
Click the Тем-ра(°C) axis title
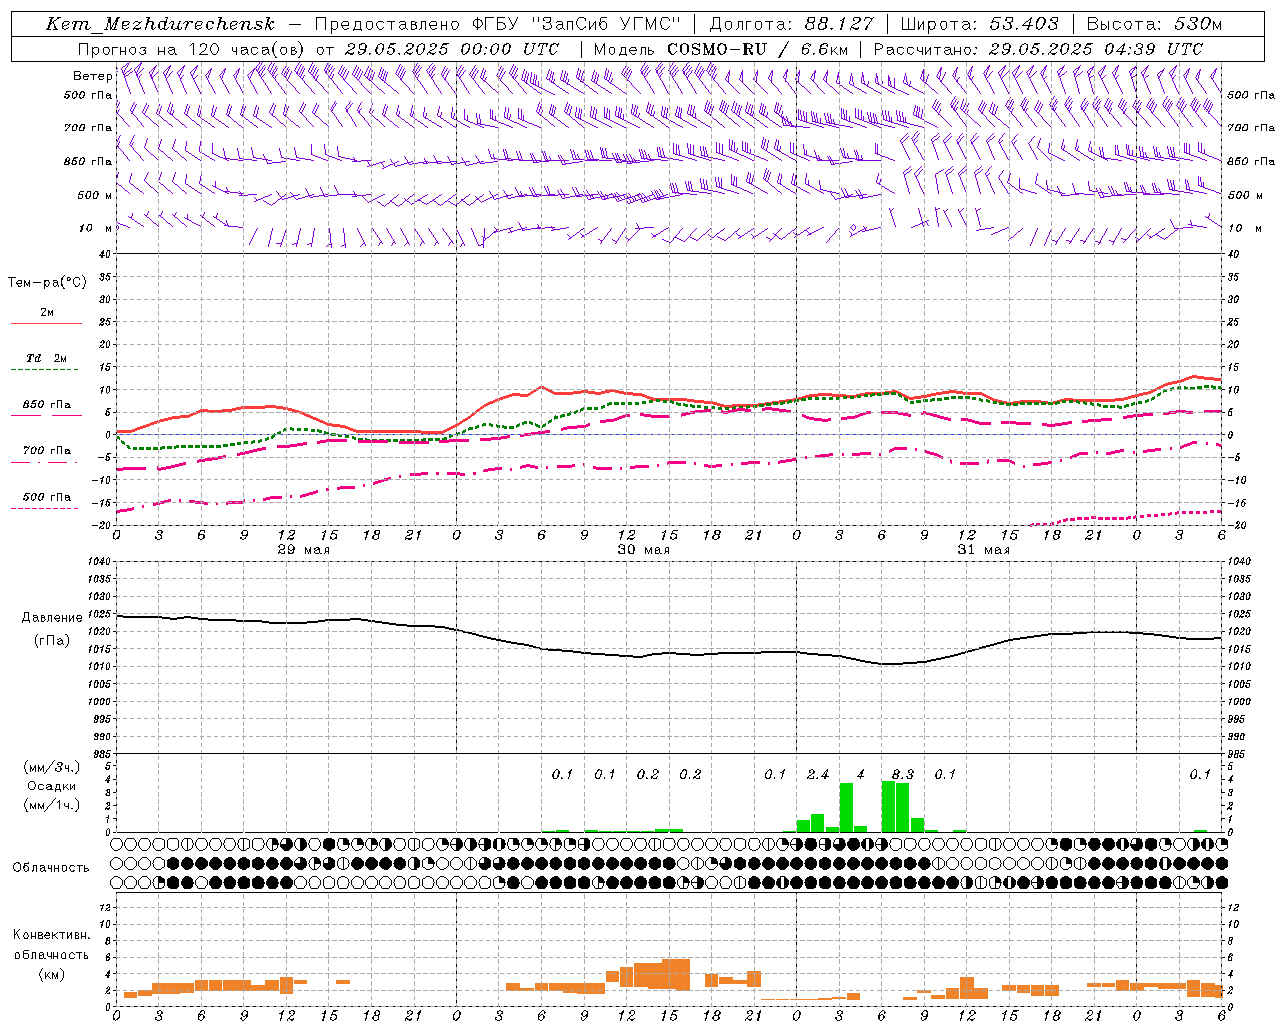click(47, 283)
